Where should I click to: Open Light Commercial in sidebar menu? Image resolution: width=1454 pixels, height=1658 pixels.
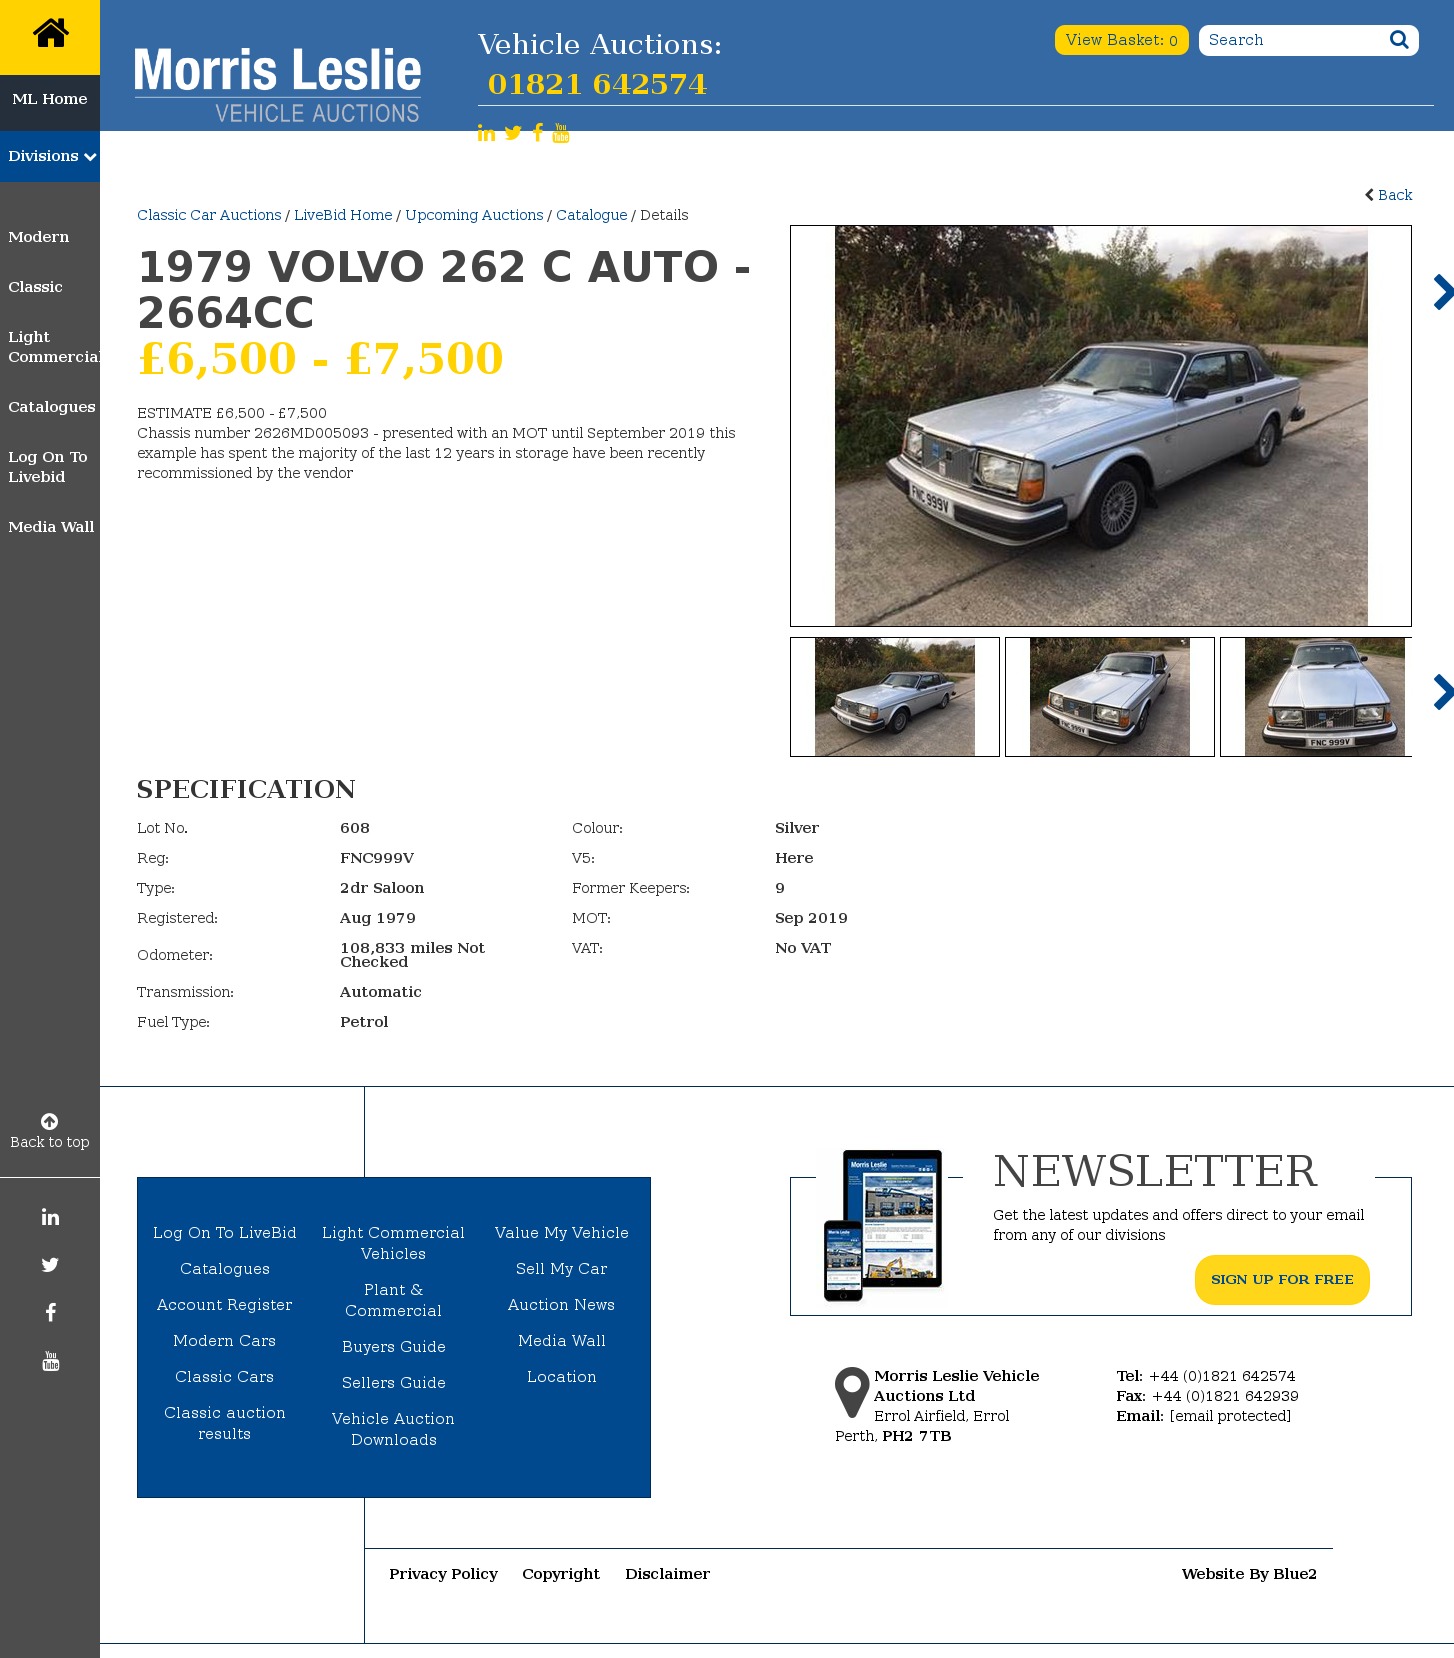click(x=54, y=347)
